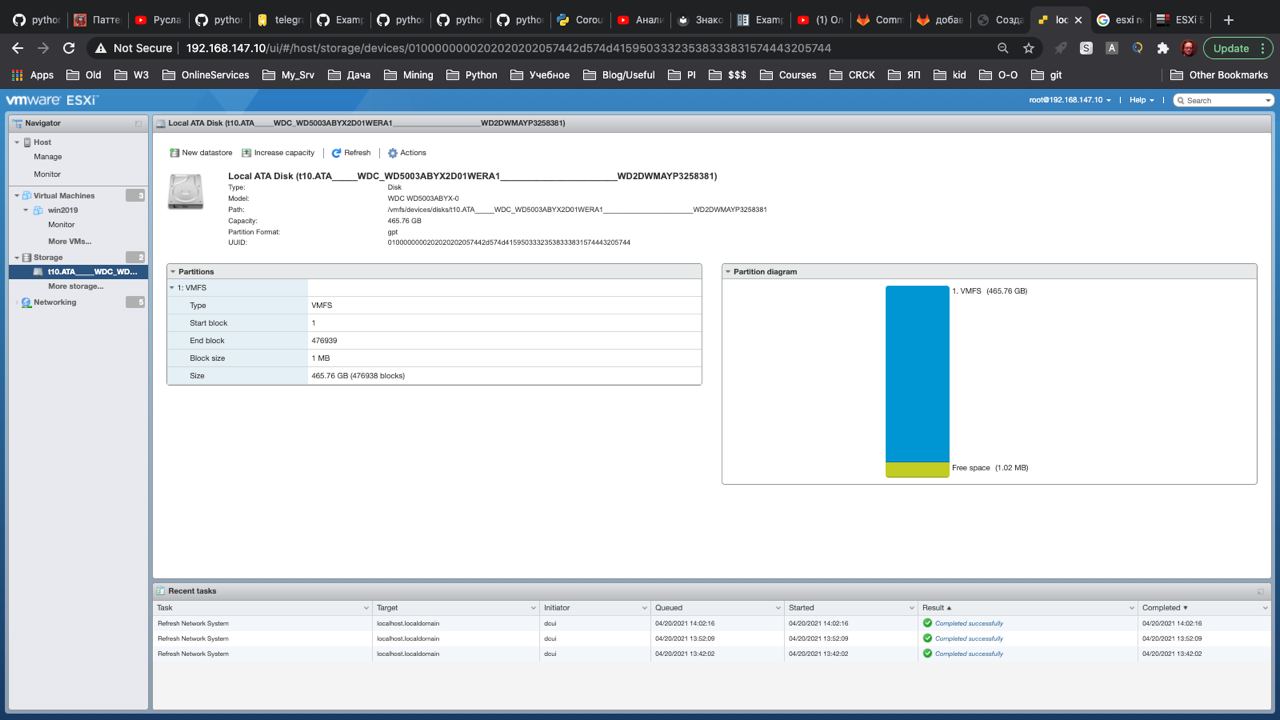Click the ESXi Search field
The height and width of the screenshot is (720, 1280).
click(1224, 100)
